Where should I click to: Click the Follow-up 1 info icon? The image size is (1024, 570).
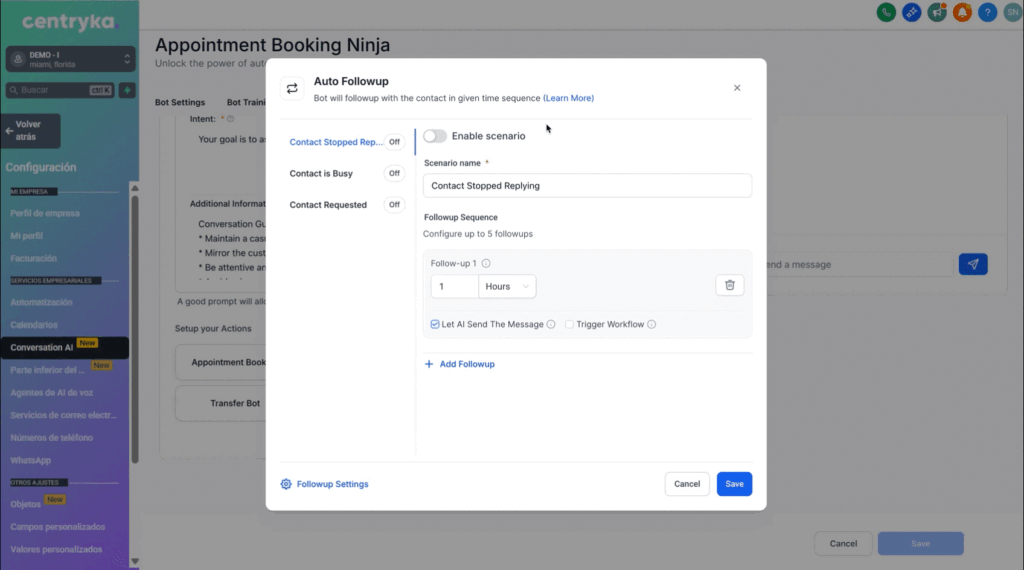pos(486,263)
